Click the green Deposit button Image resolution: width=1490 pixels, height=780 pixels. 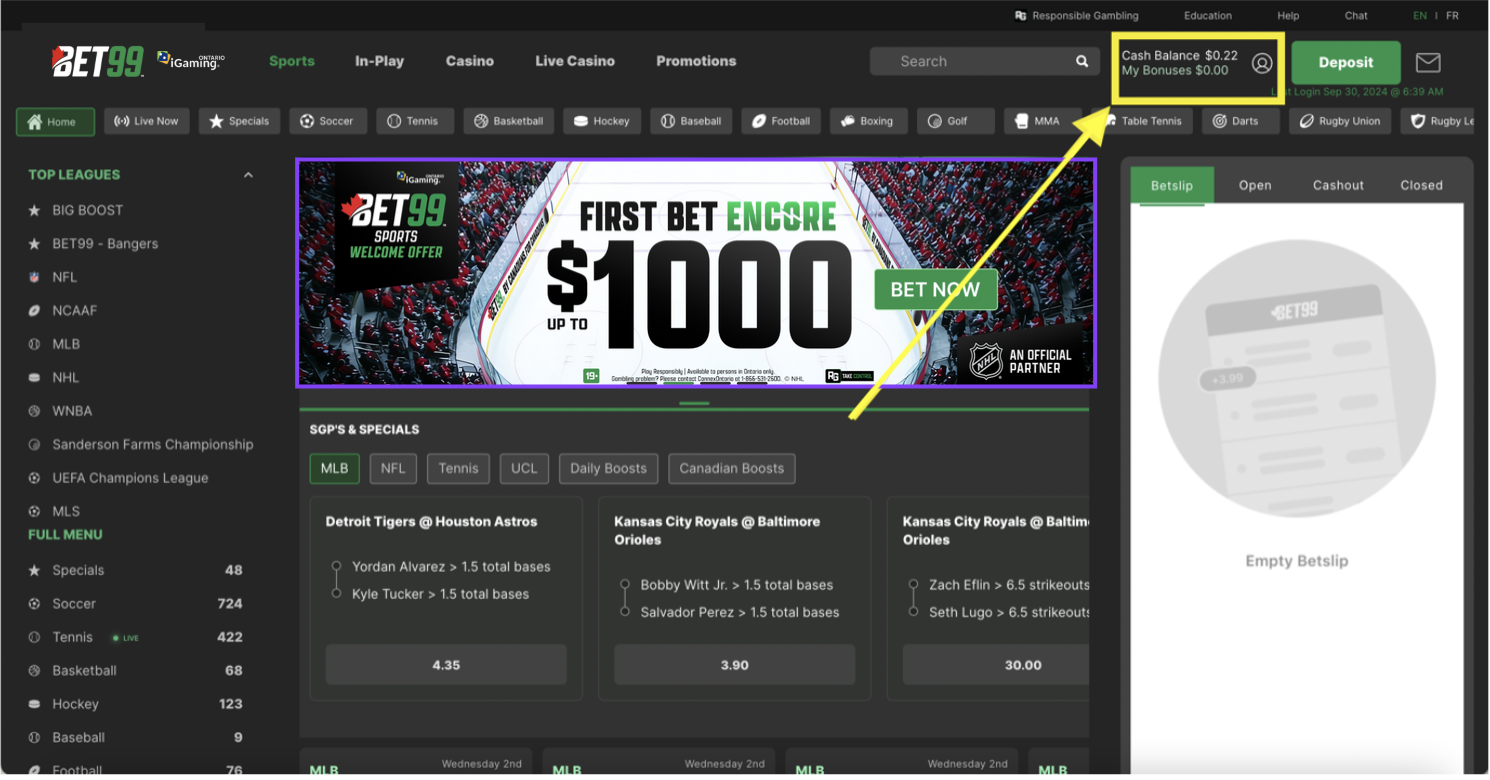pos(1346,62)
